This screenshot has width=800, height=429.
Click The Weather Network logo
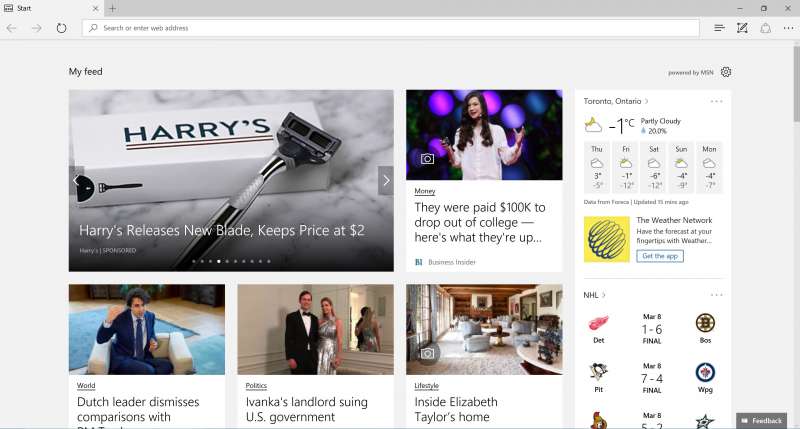607,239
